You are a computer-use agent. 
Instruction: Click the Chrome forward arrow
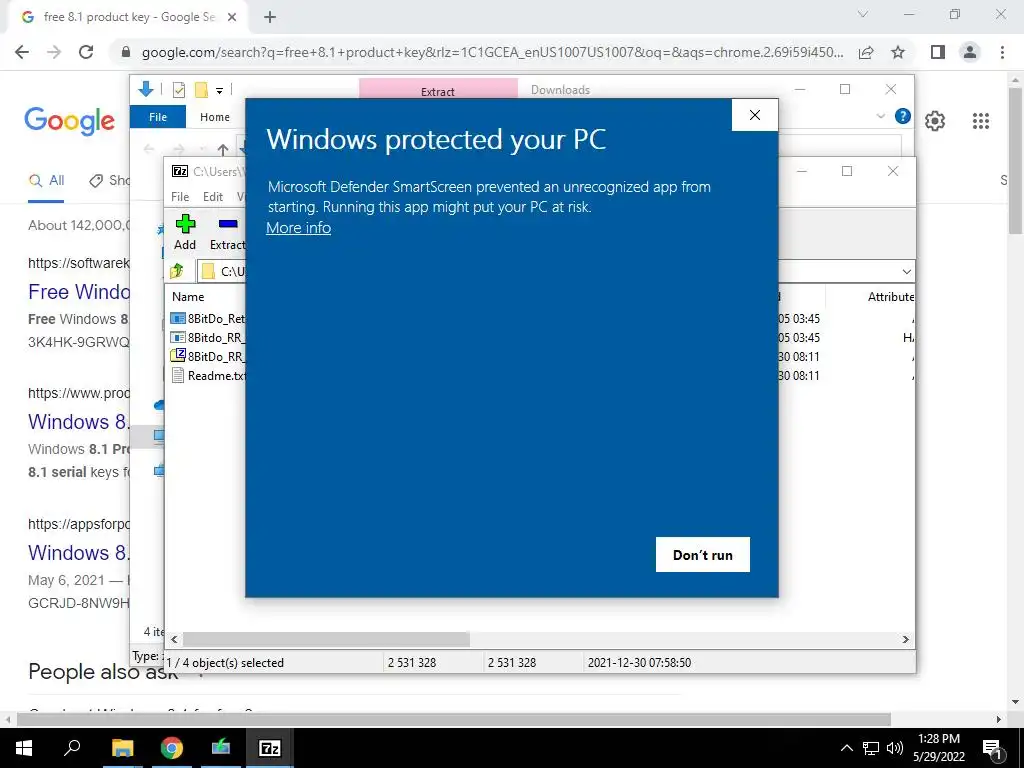coord(54,52)
